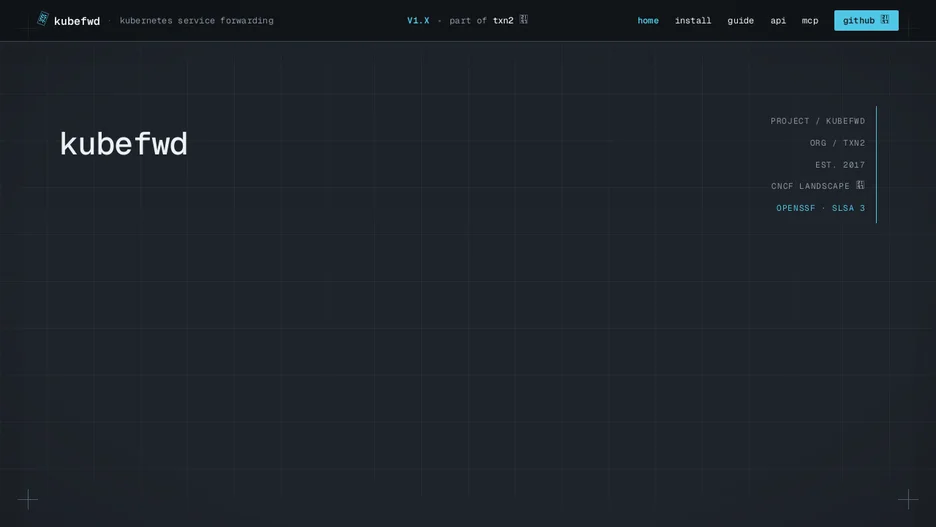Click the kubefwd logo icon in header
The width and height of the screenshot is (936, 527).
coord(42,19)
